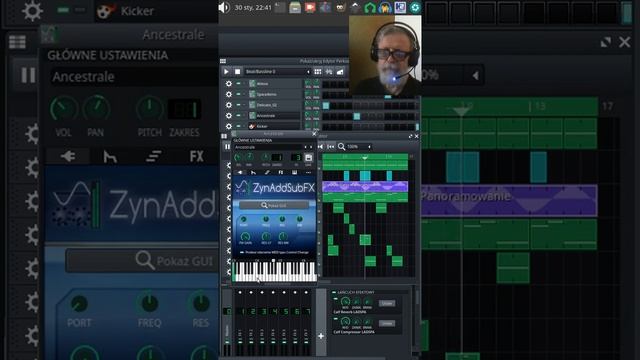The image size is (640, 360).
Task: Toggle the effects chain enable LED
Action: 334,293
